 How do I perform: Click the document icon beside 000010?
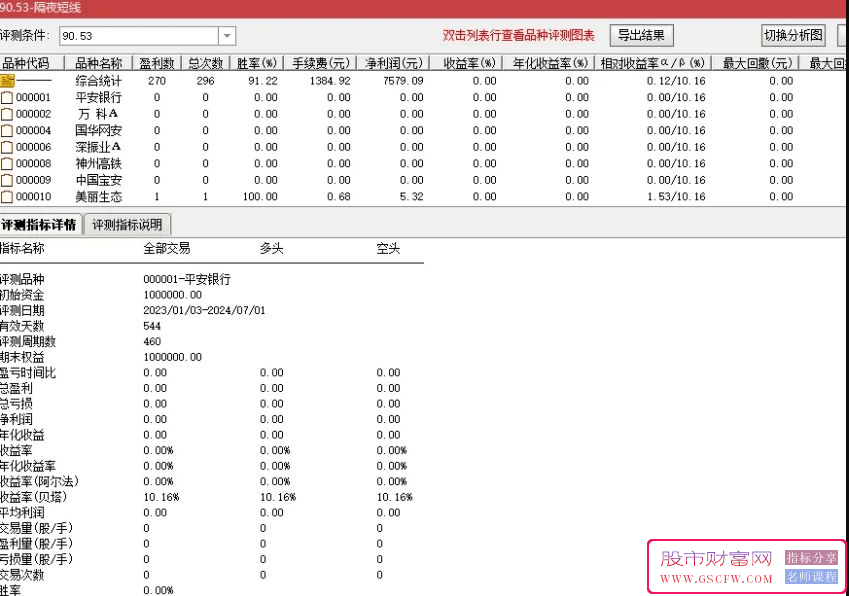(6, 197)
